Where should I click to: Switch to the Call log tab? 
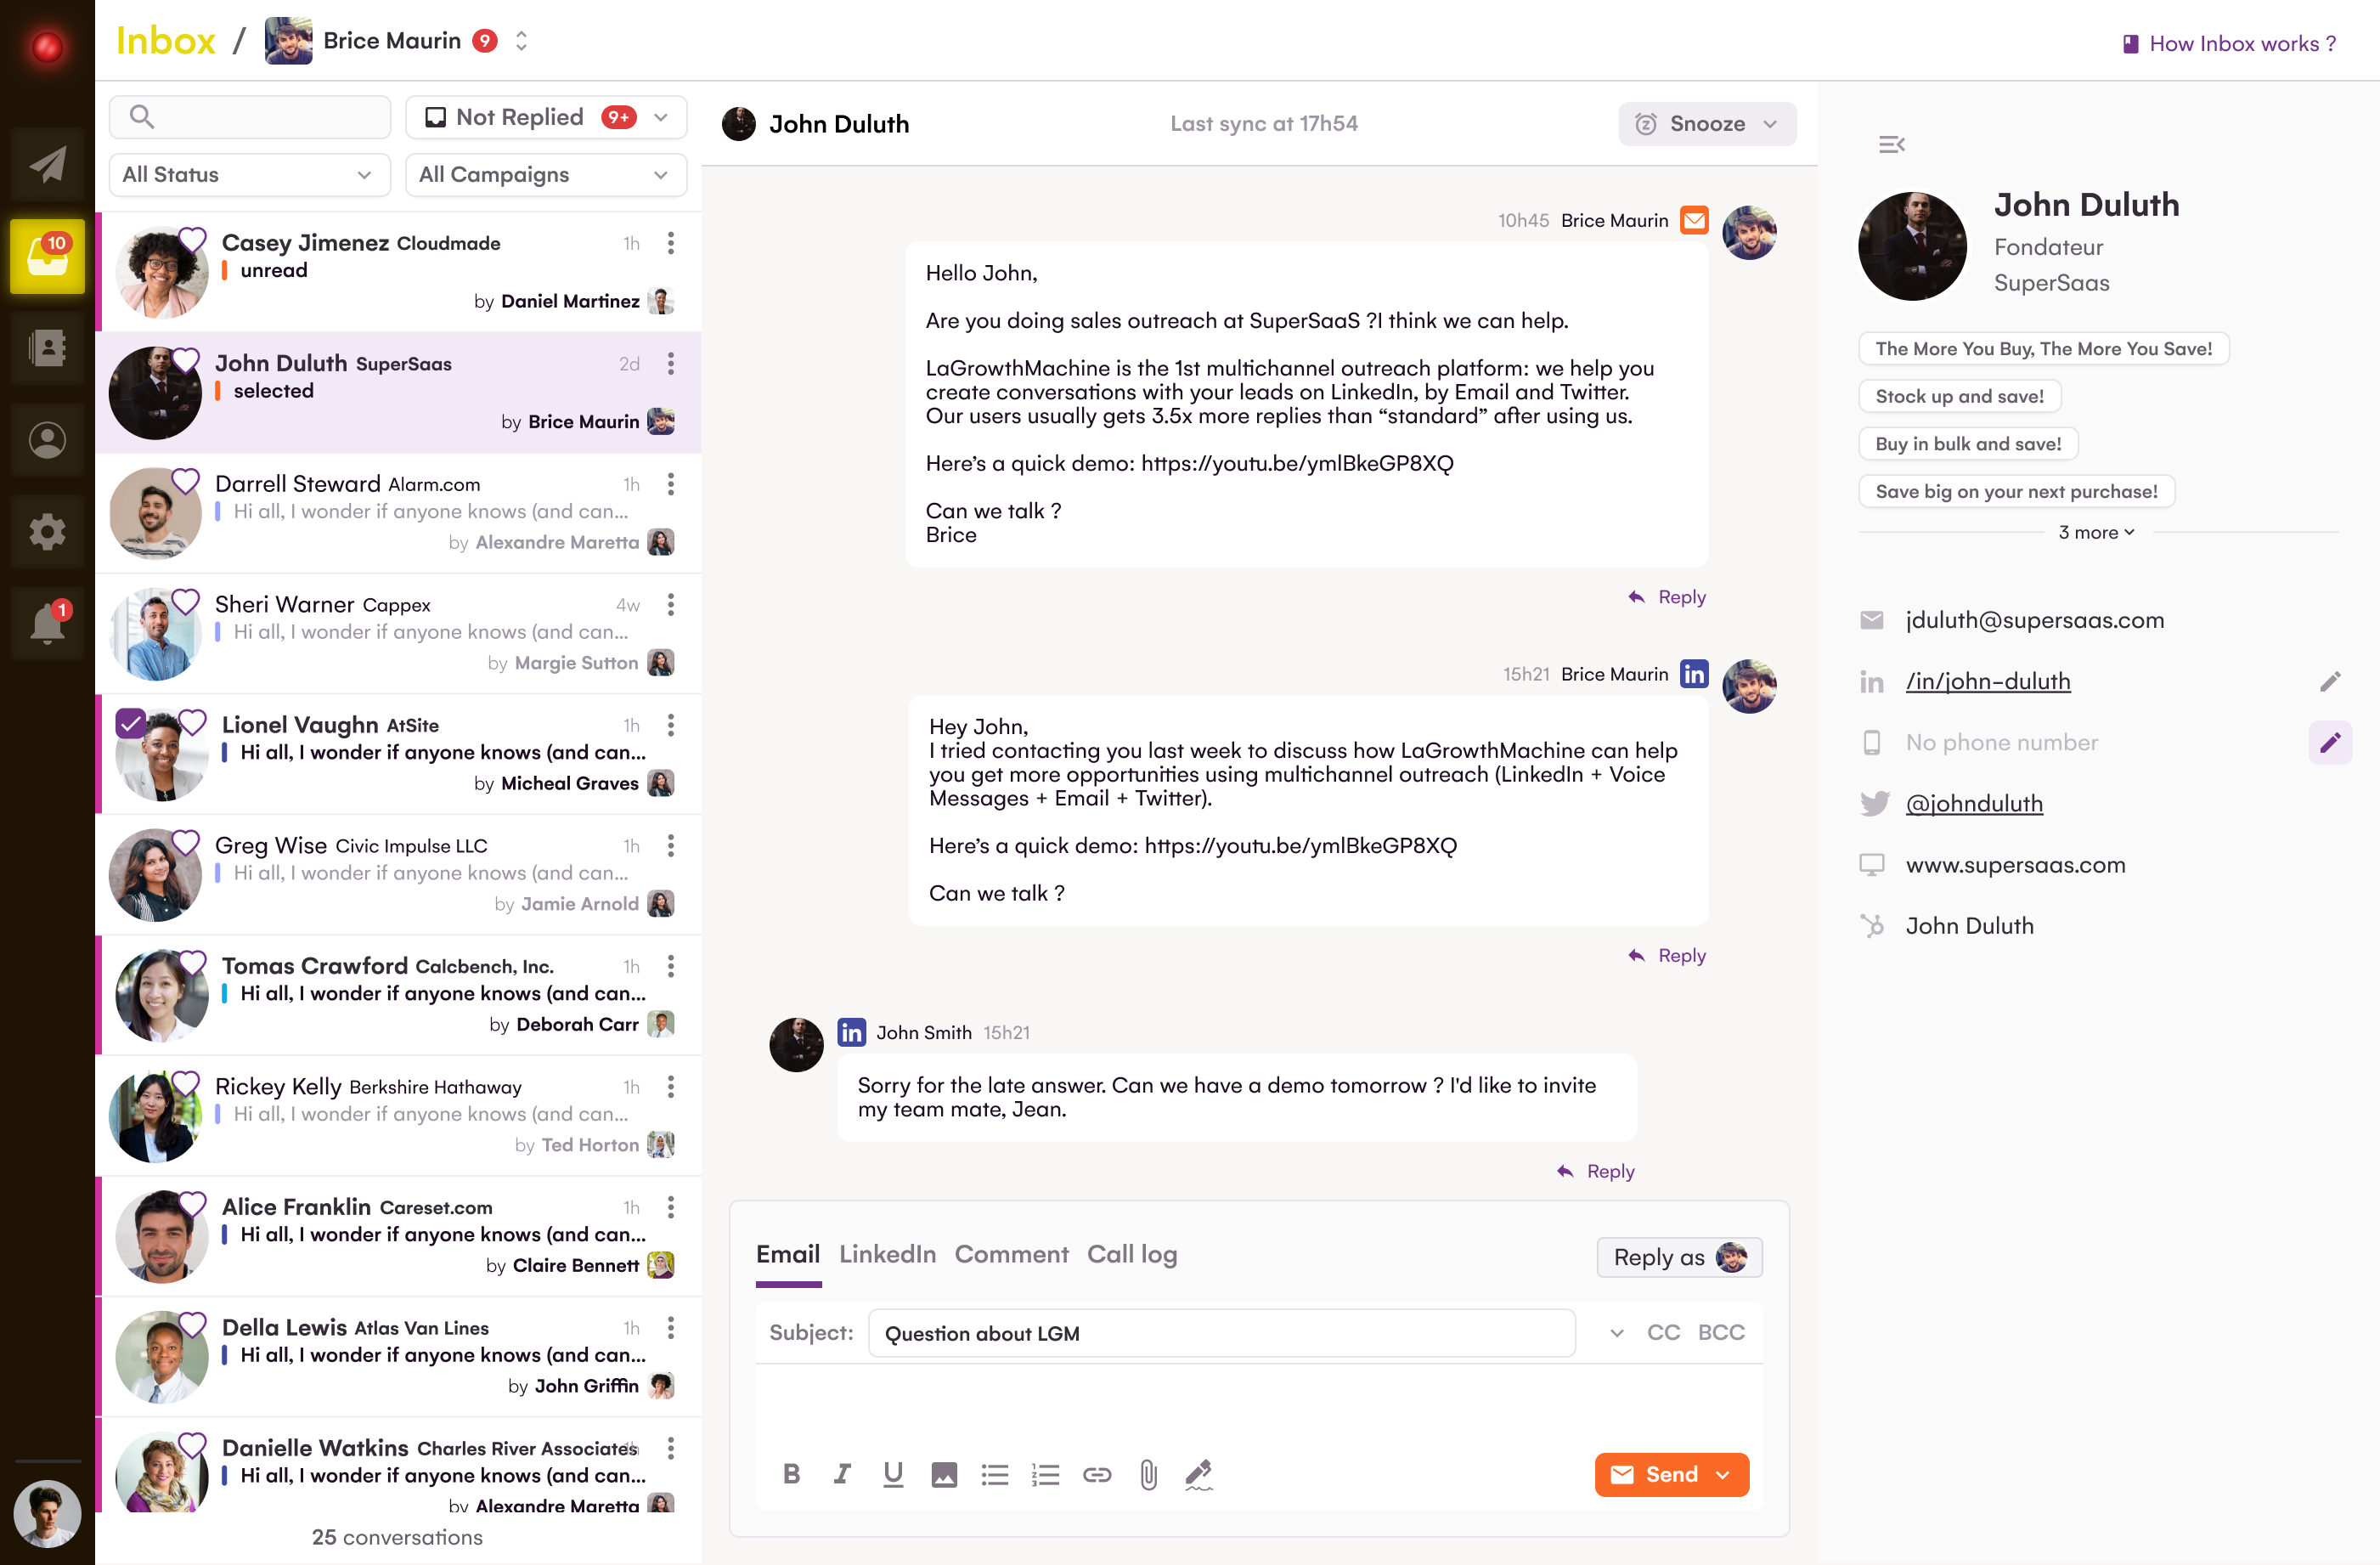pyautogui.click(x=1132, y=1254)
